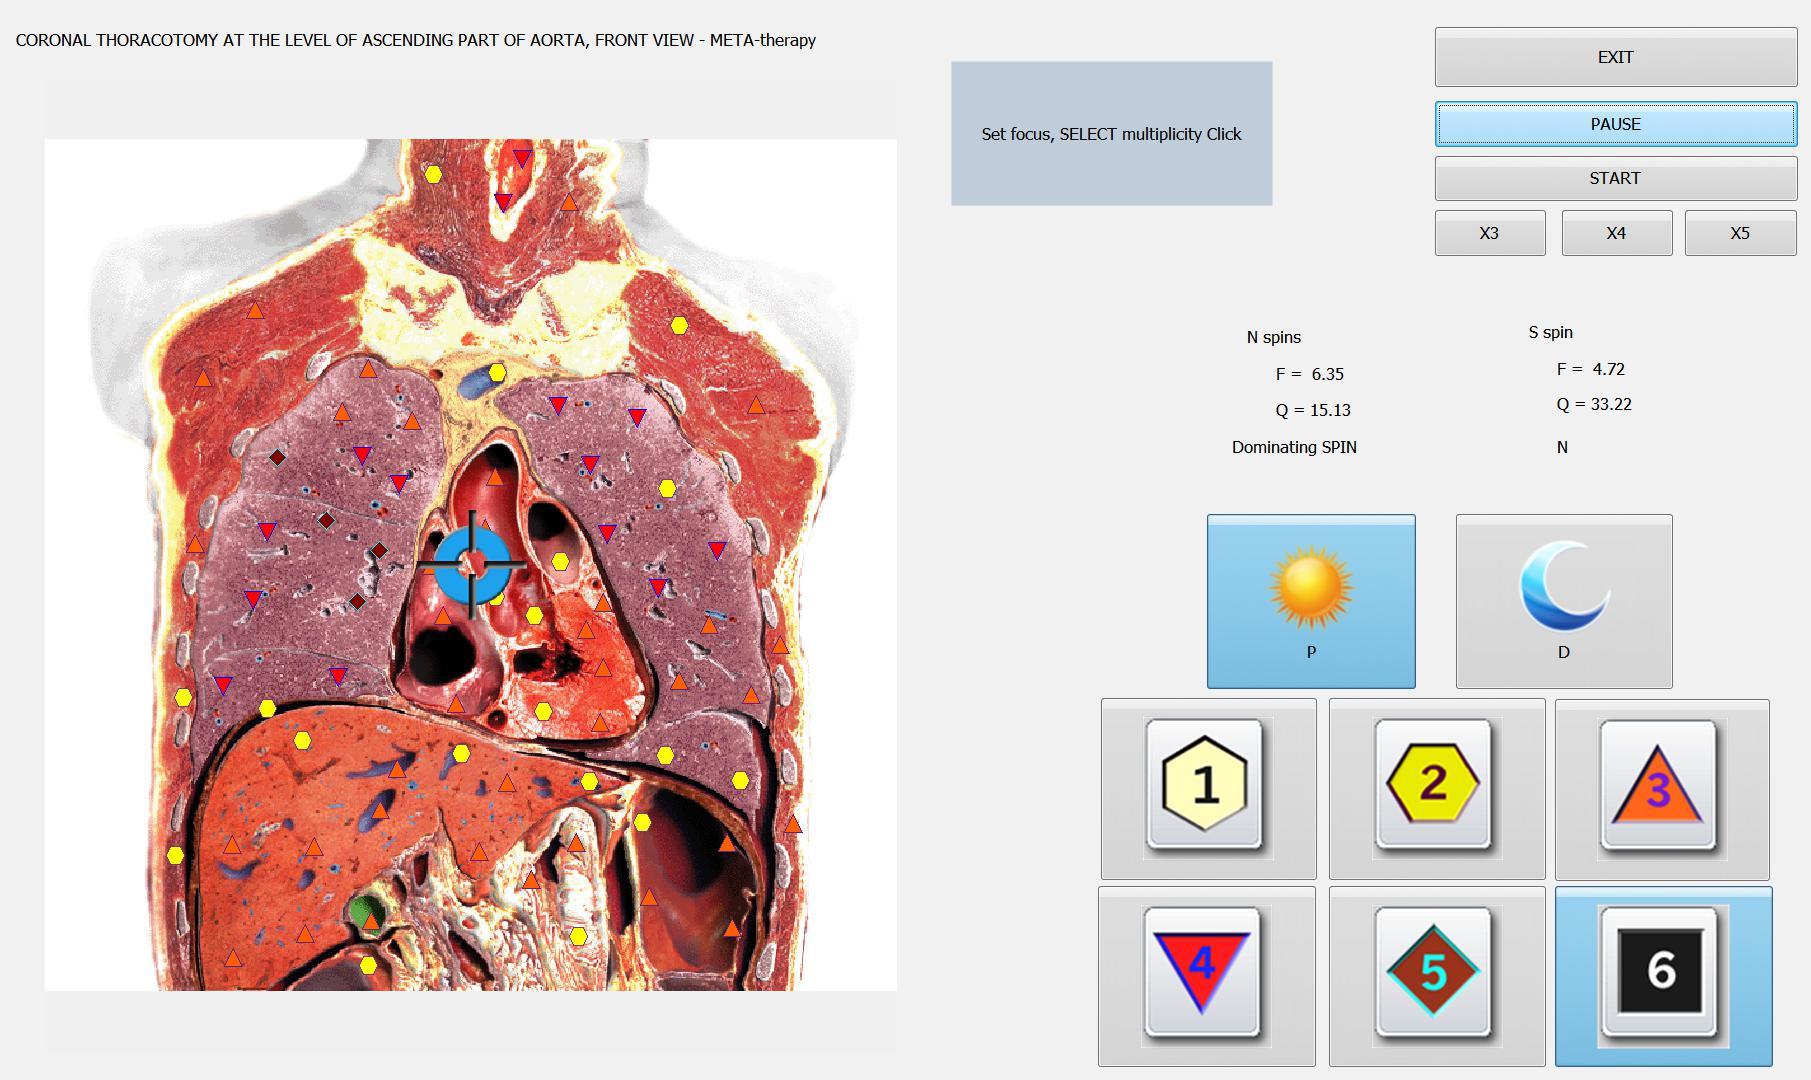Screen dimensions: 1811x1080
Task: Set multiplicity to X5
Action: tap(1741, 233)
